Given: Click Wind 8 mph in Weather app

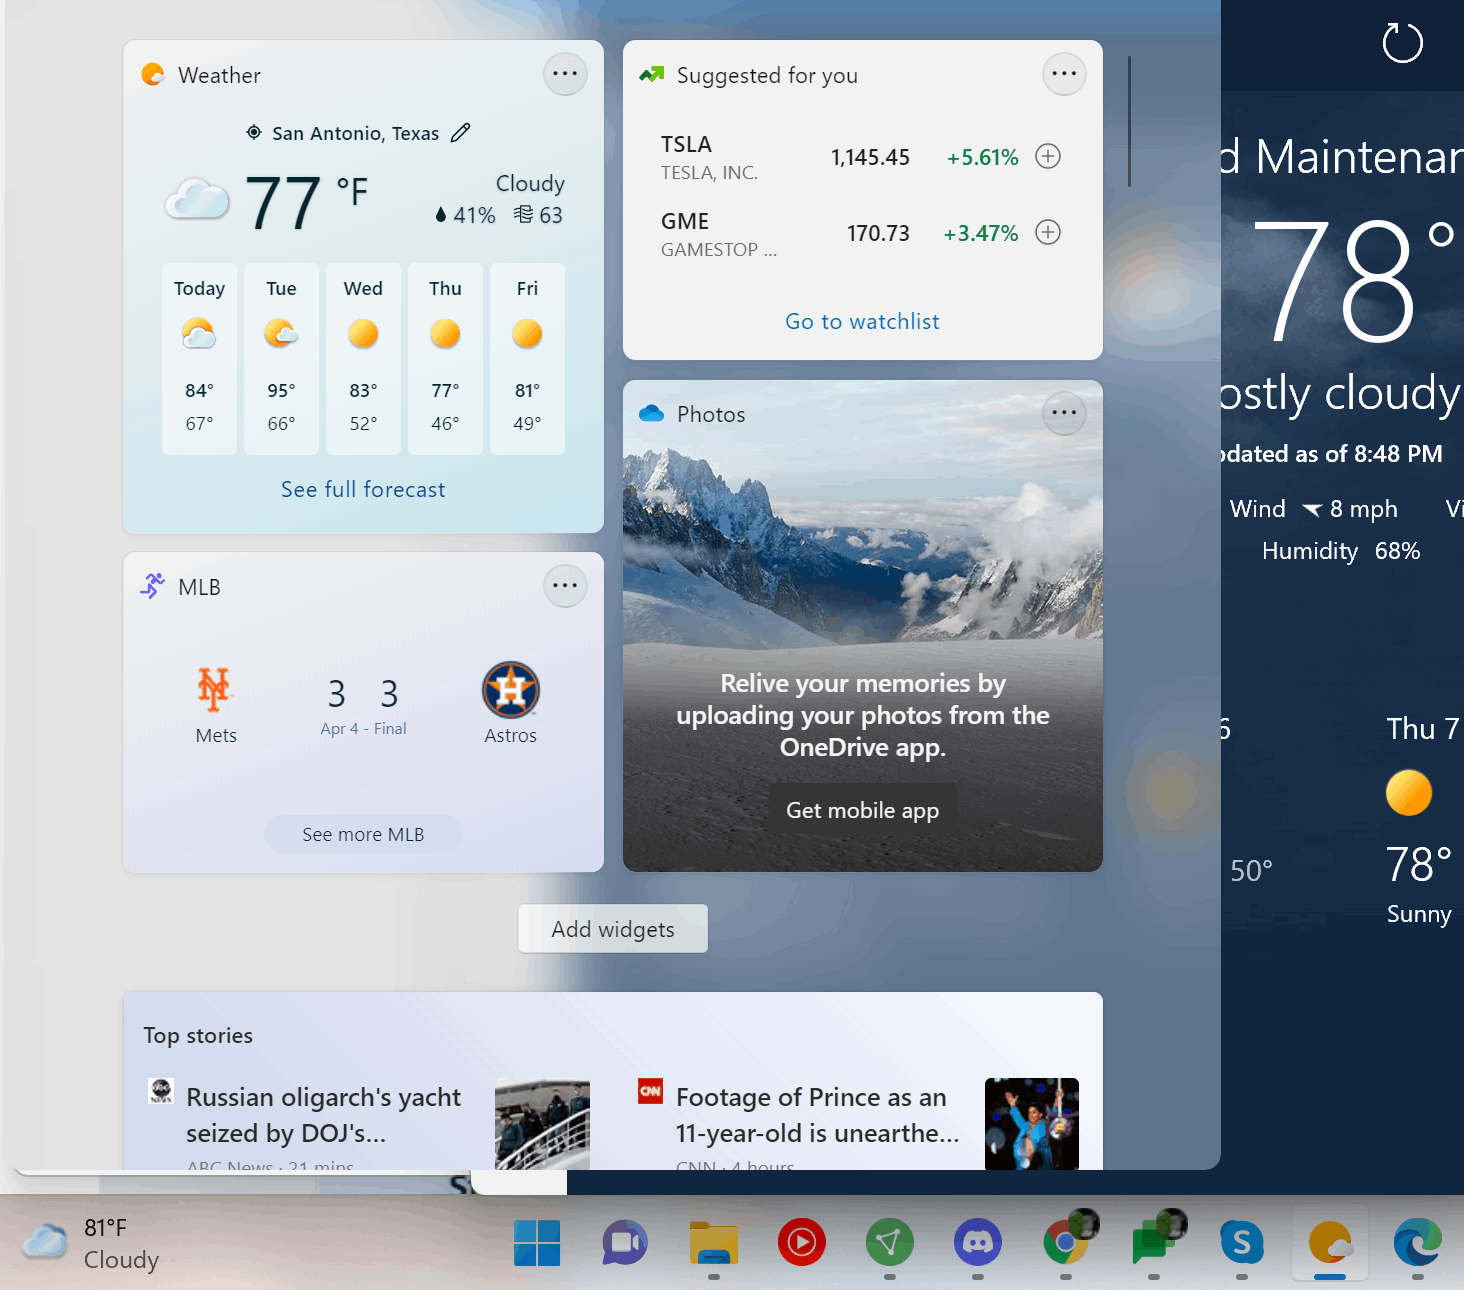Looking at the screenshot, I should tap(1314, 509).
